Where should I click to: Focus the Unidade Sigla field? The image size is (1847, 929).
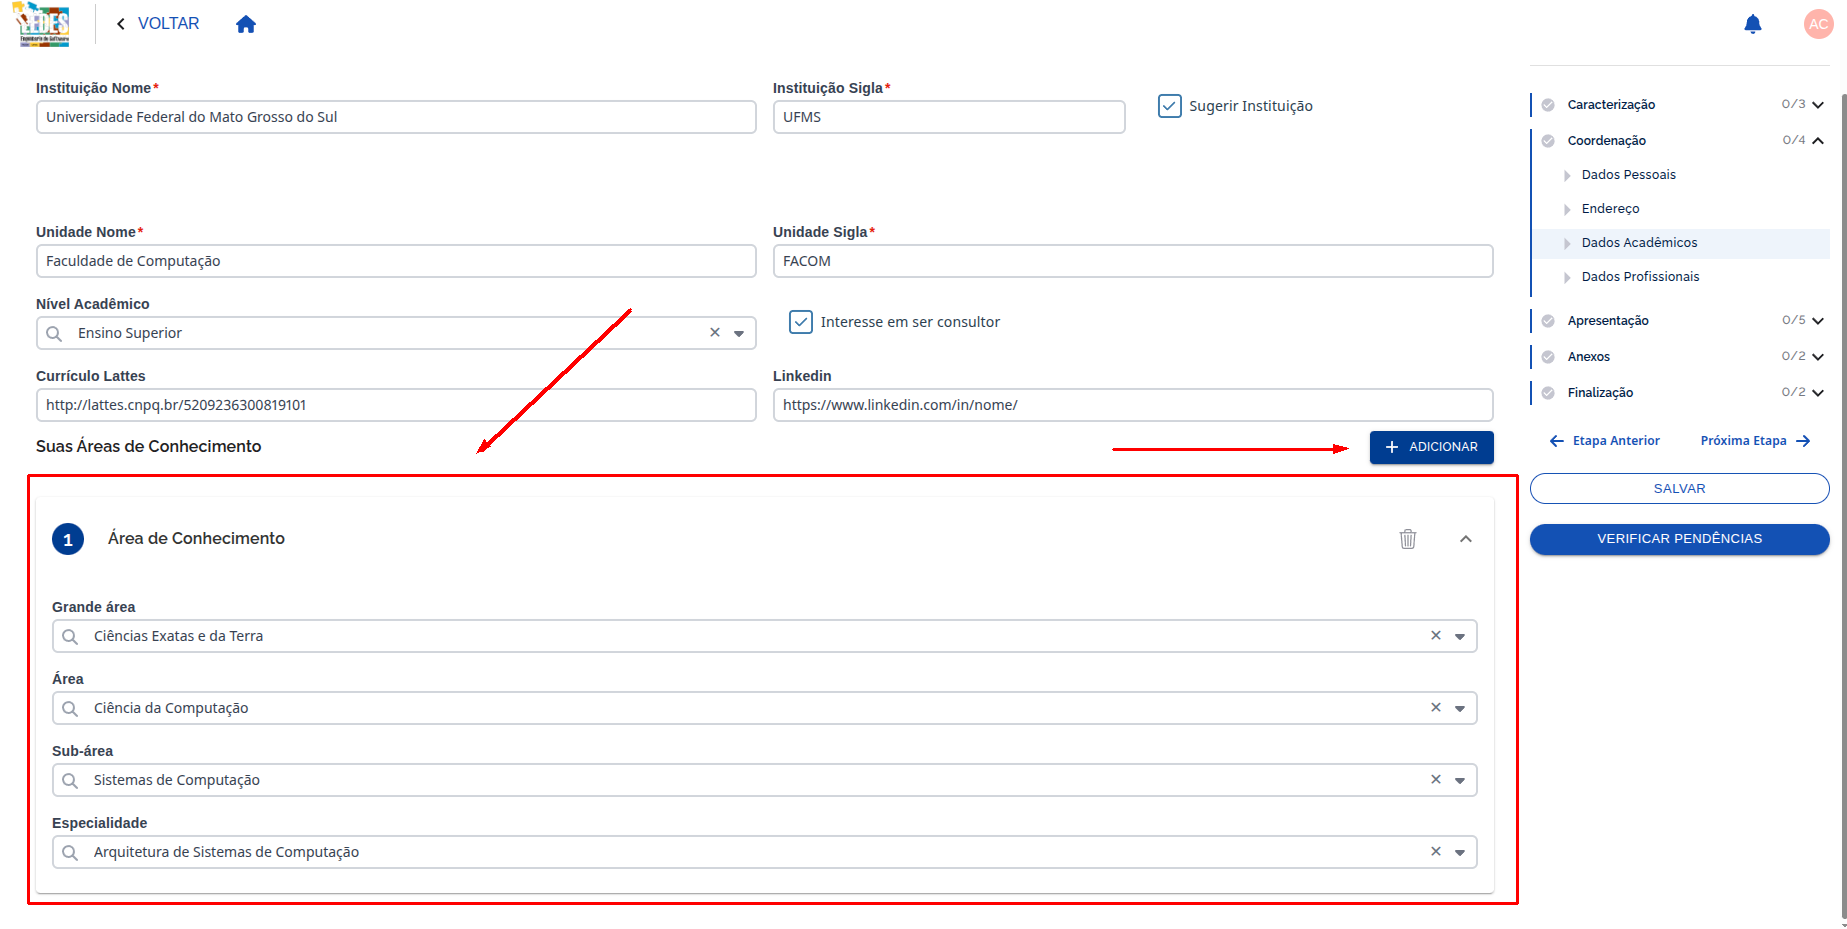(x=1133, y=261)
